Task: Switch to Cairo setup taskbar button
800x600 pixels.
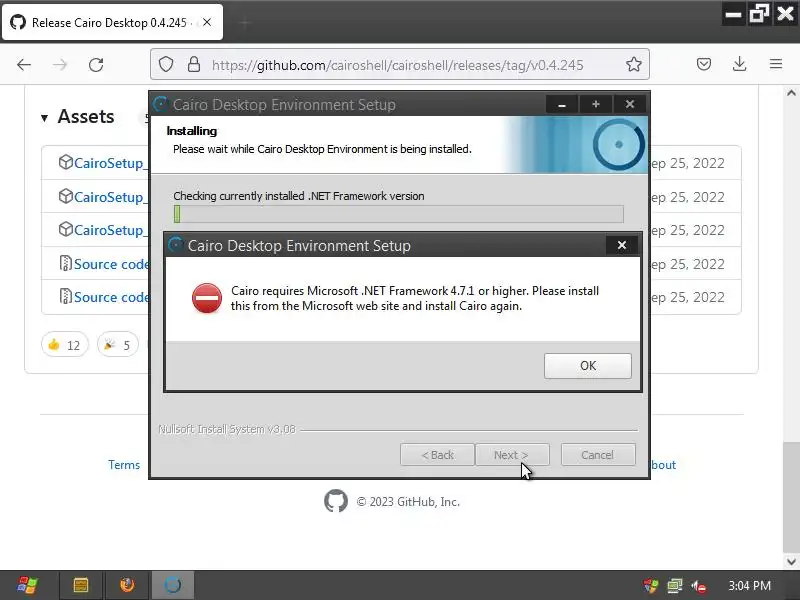Action: pyautogui.click(x=172, y=585)
